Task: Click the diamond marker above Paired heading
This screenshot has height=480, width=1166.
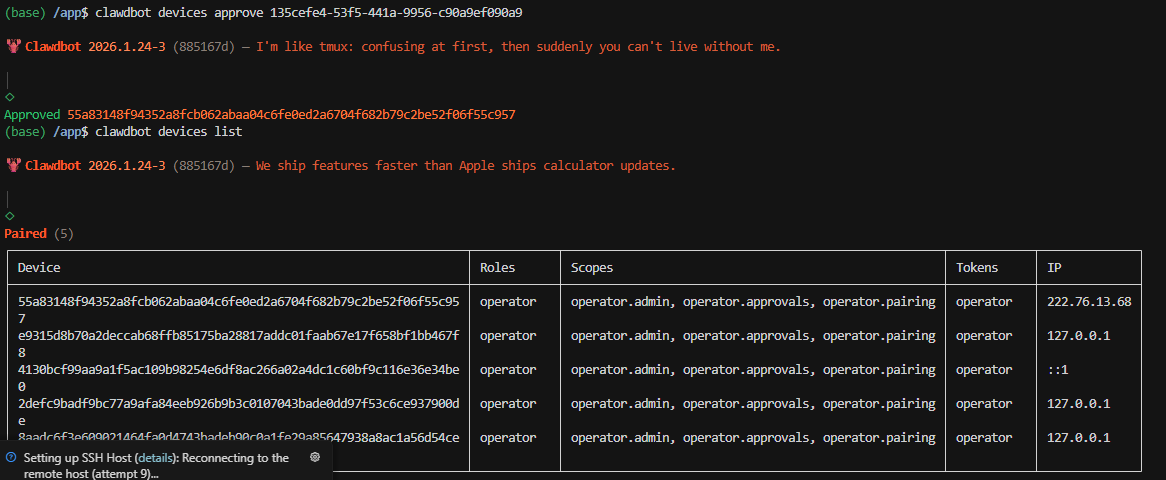Action: click(x=10, y=216)
